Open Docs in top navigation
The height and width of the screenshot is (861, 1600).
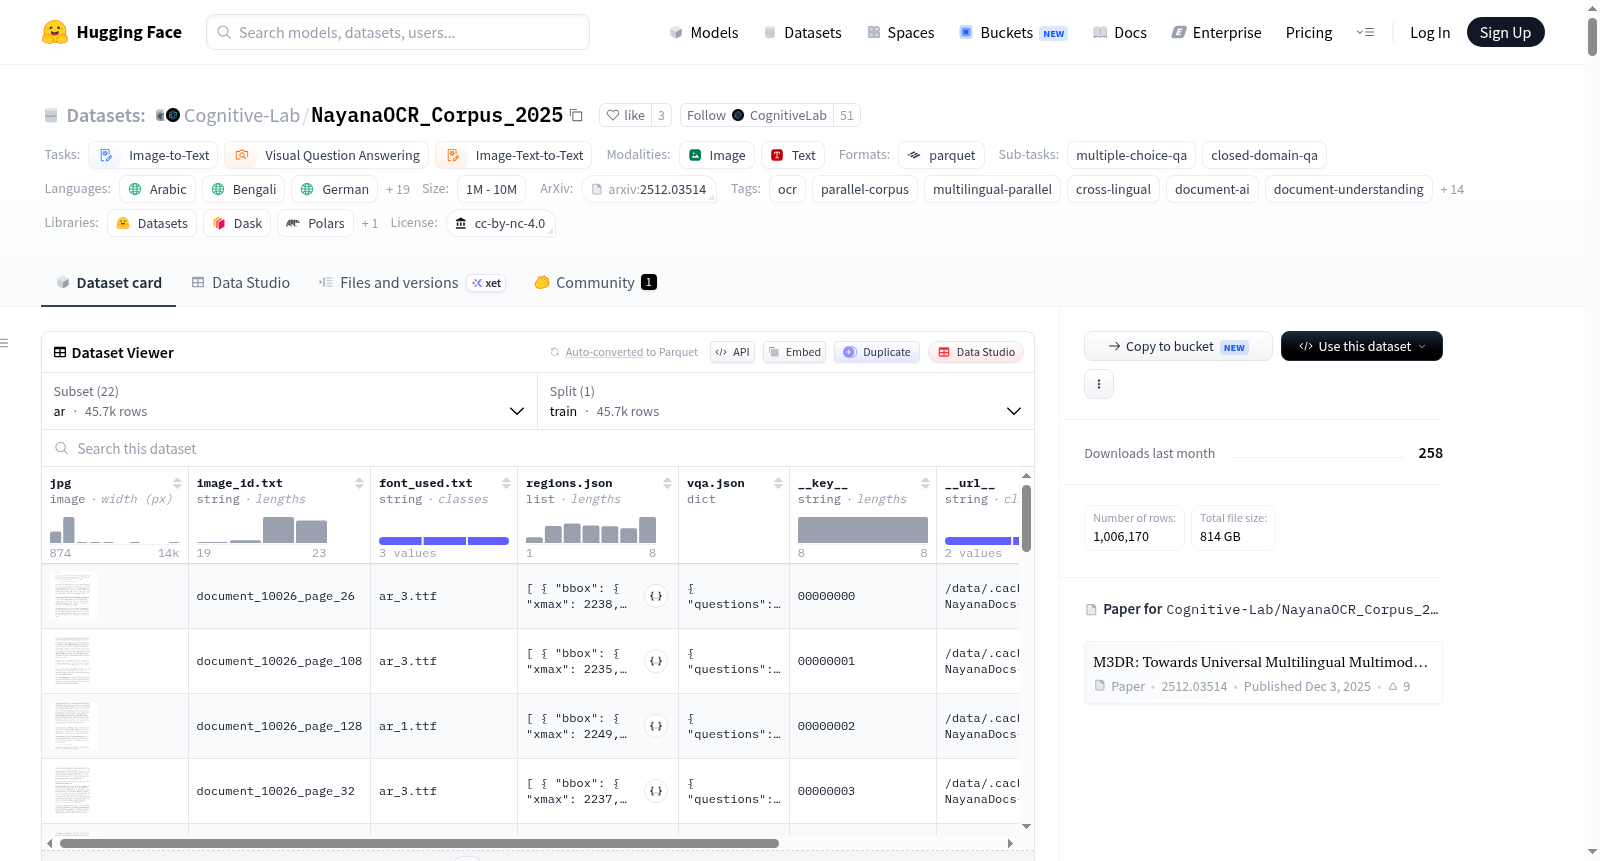(x=1120, y=32)
